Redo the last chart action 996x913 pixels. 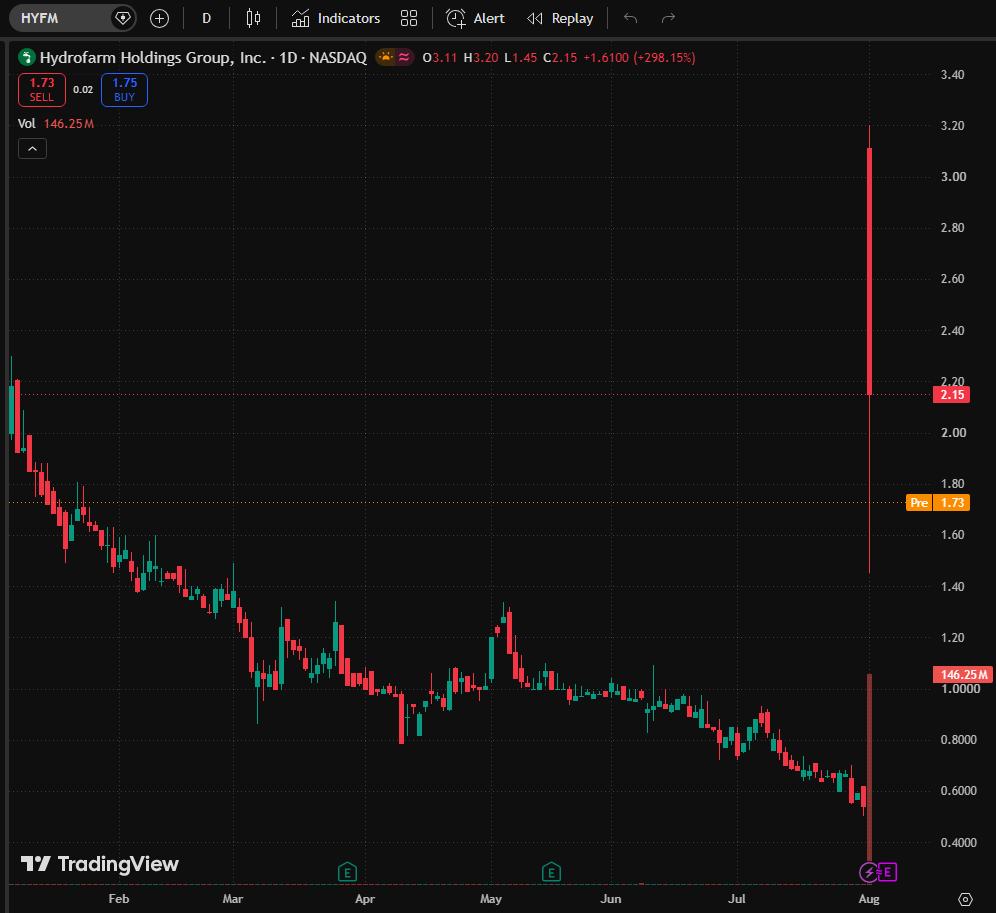(x=668, y=18)
